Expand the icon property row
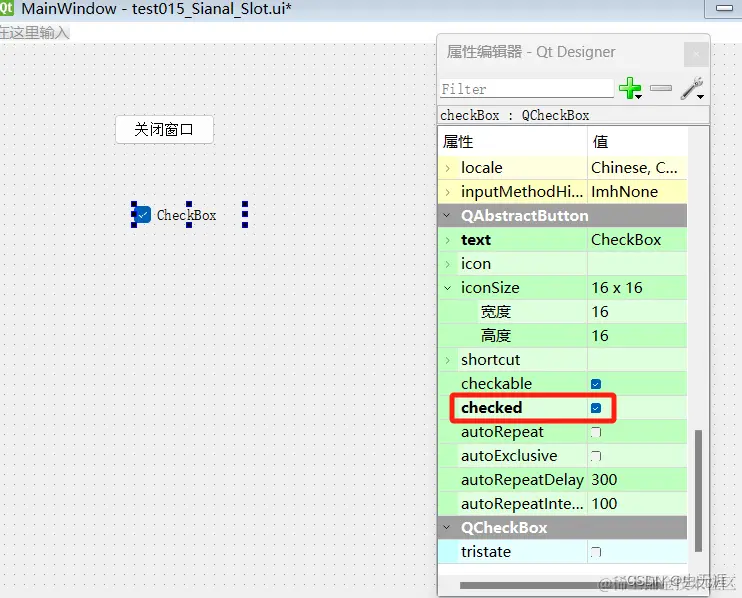Viewport: 742px width, 598px height. 448,264
